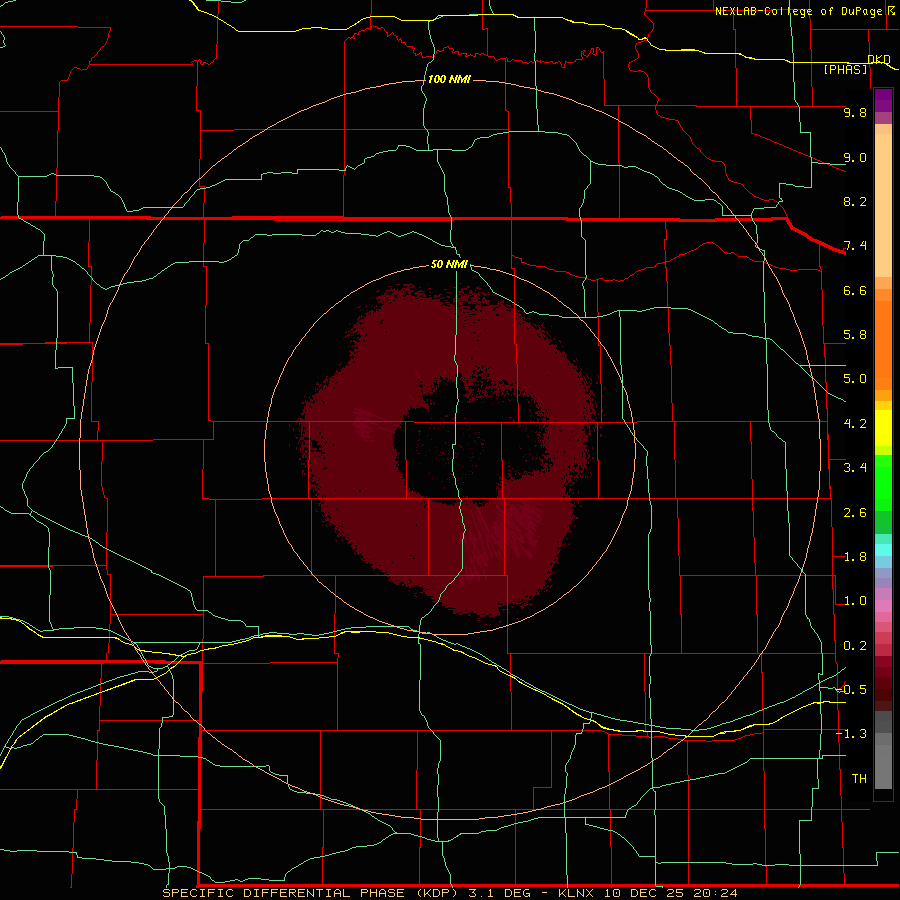Click the 50 NMI range ring label

coord(449,264)
